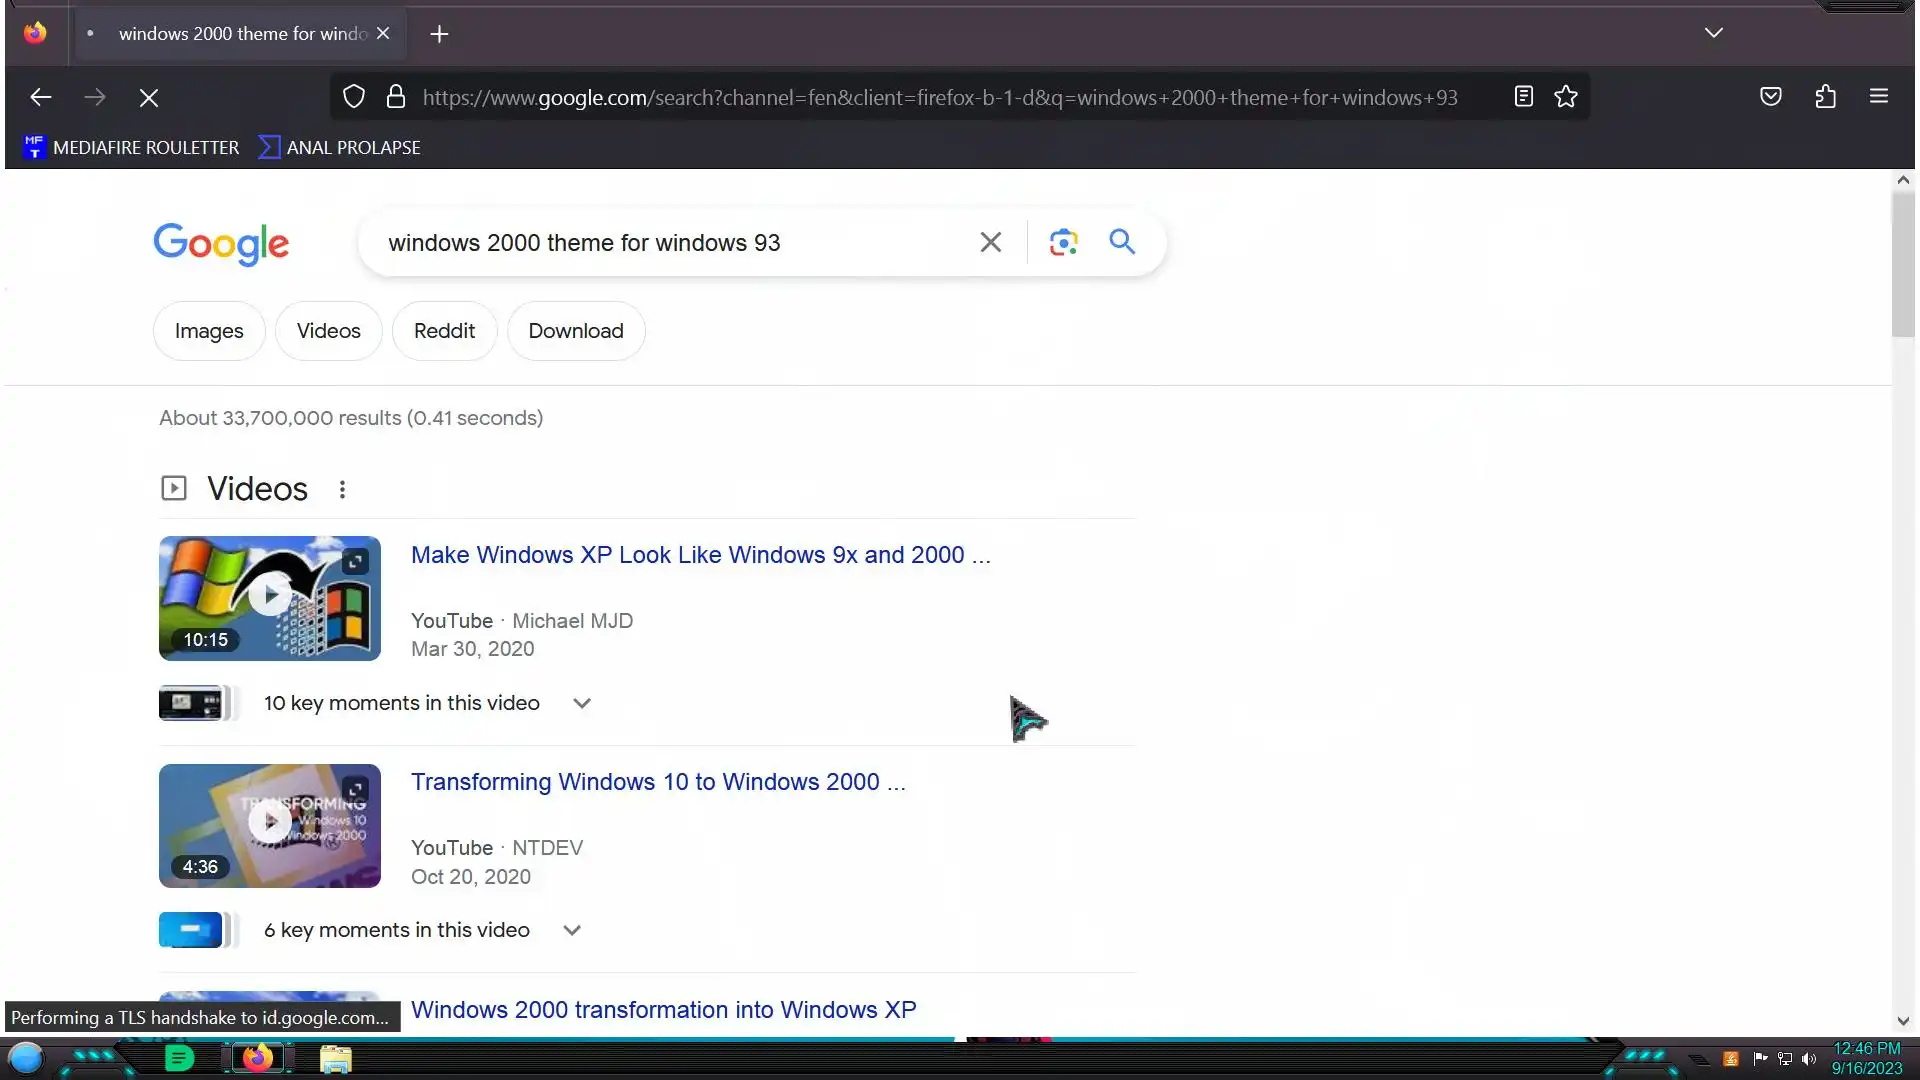Select the Images filter chip

coord(209,331)
